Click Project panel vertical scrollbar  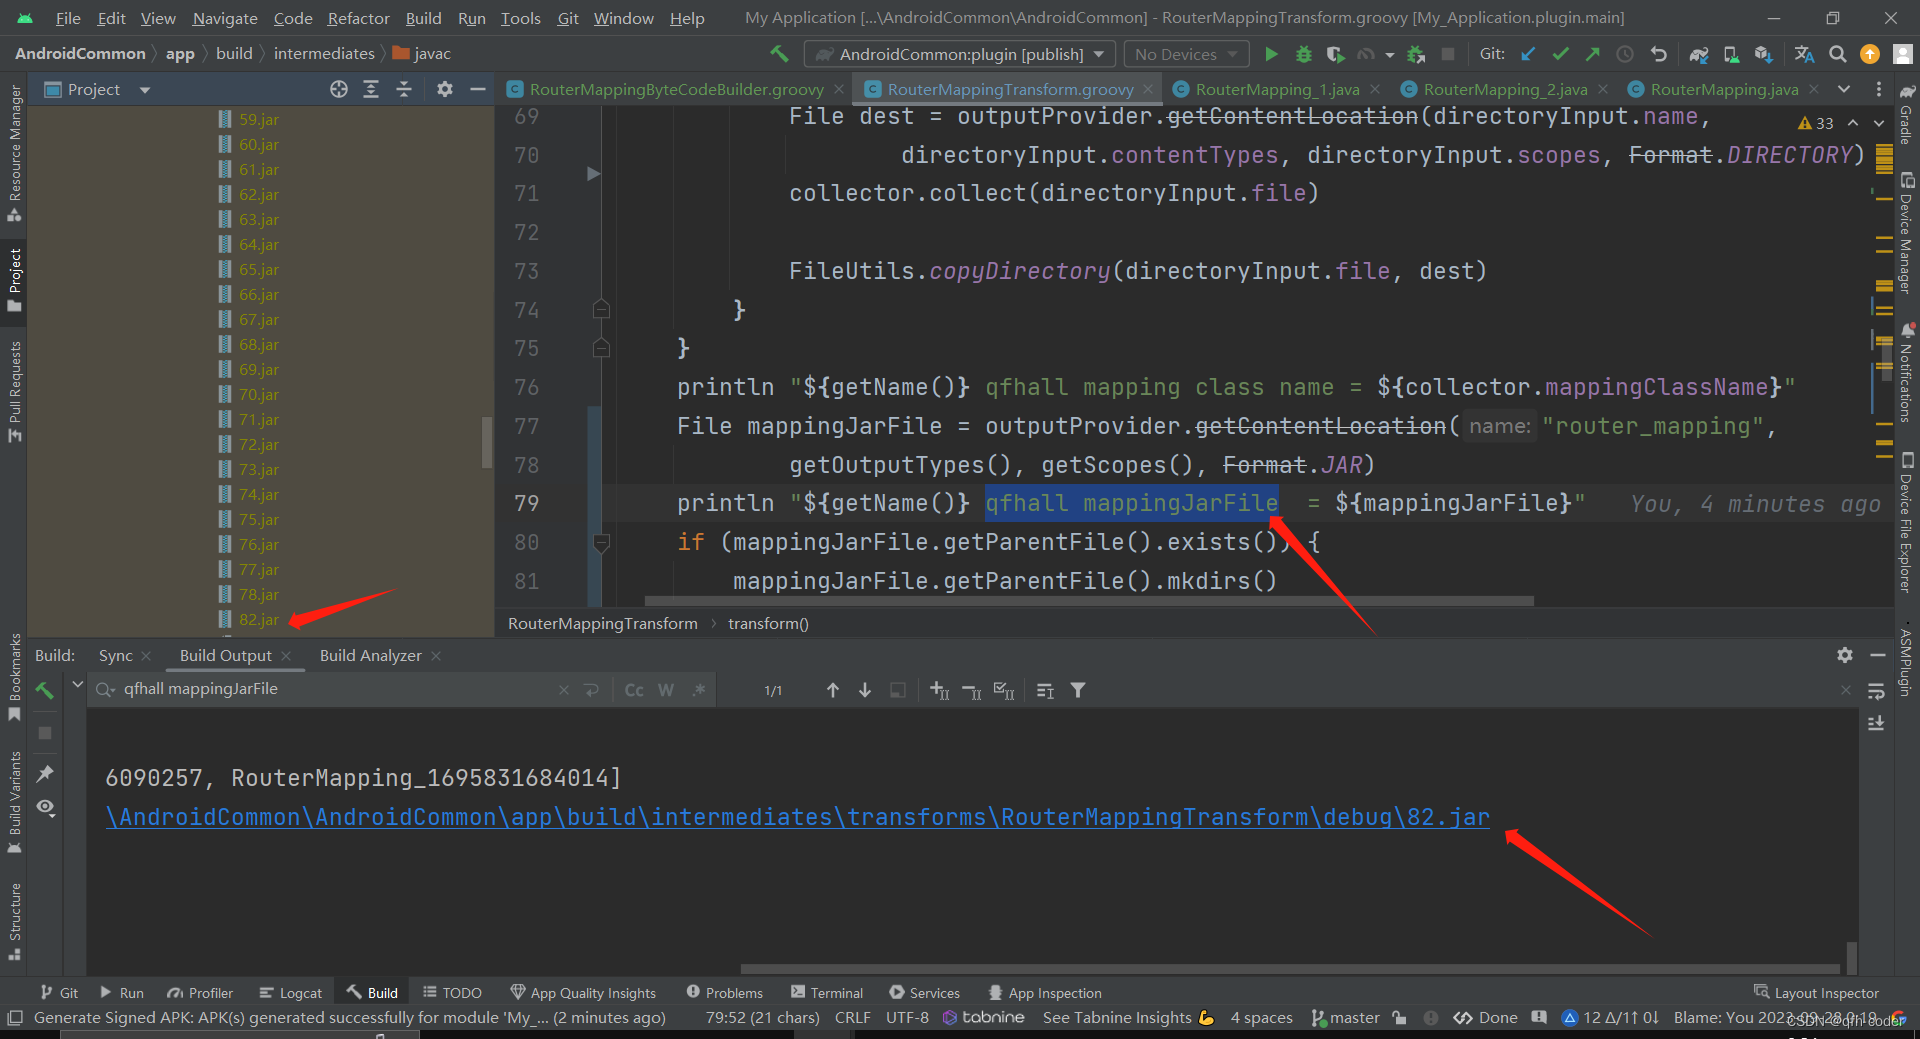[x=487, y=442]
